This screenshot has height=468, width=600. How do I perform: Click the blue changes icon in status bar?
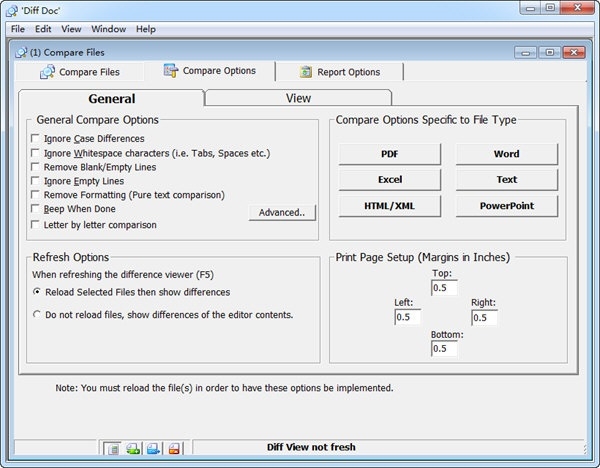[x=153, y=448]
